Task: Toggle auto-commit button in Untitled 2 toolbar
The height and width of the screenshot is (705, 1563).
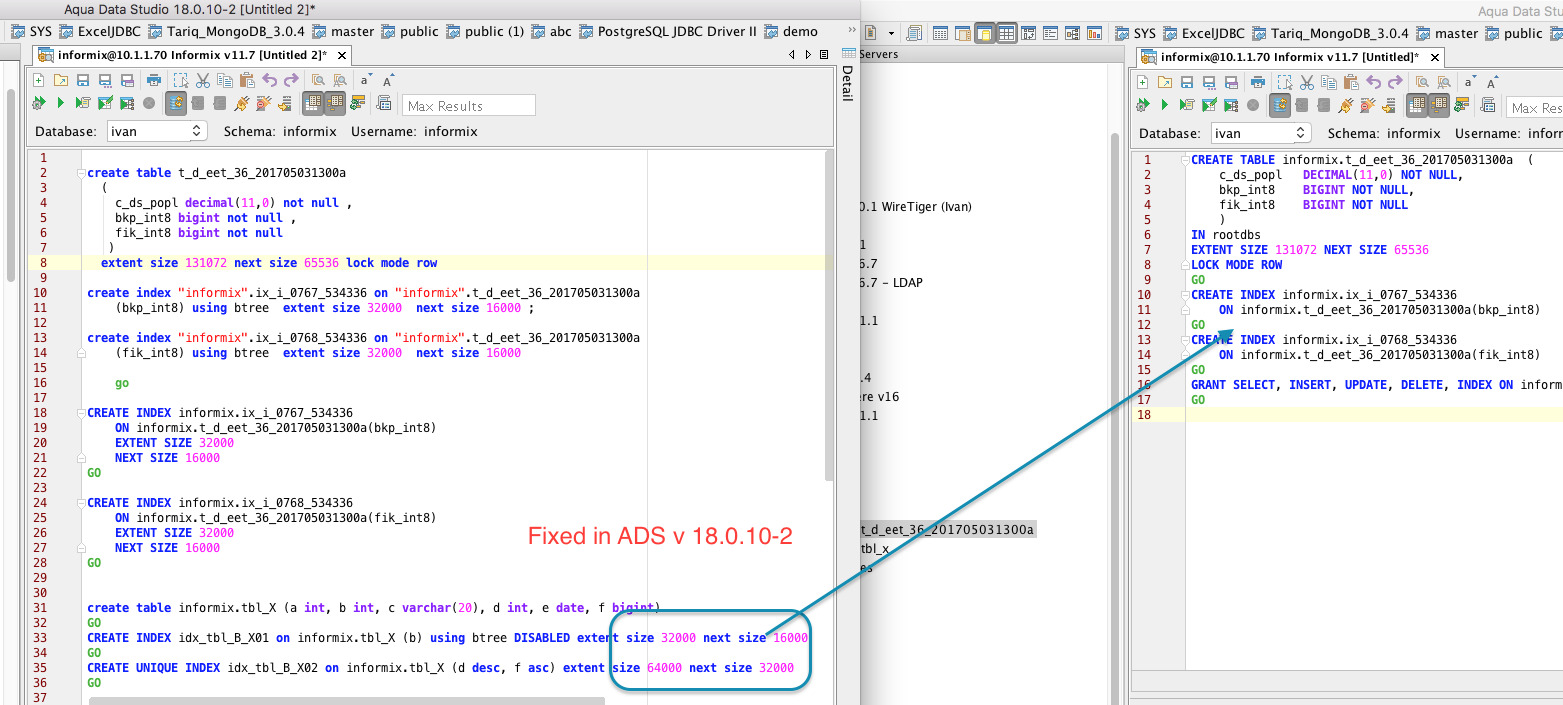Action: 175,103
